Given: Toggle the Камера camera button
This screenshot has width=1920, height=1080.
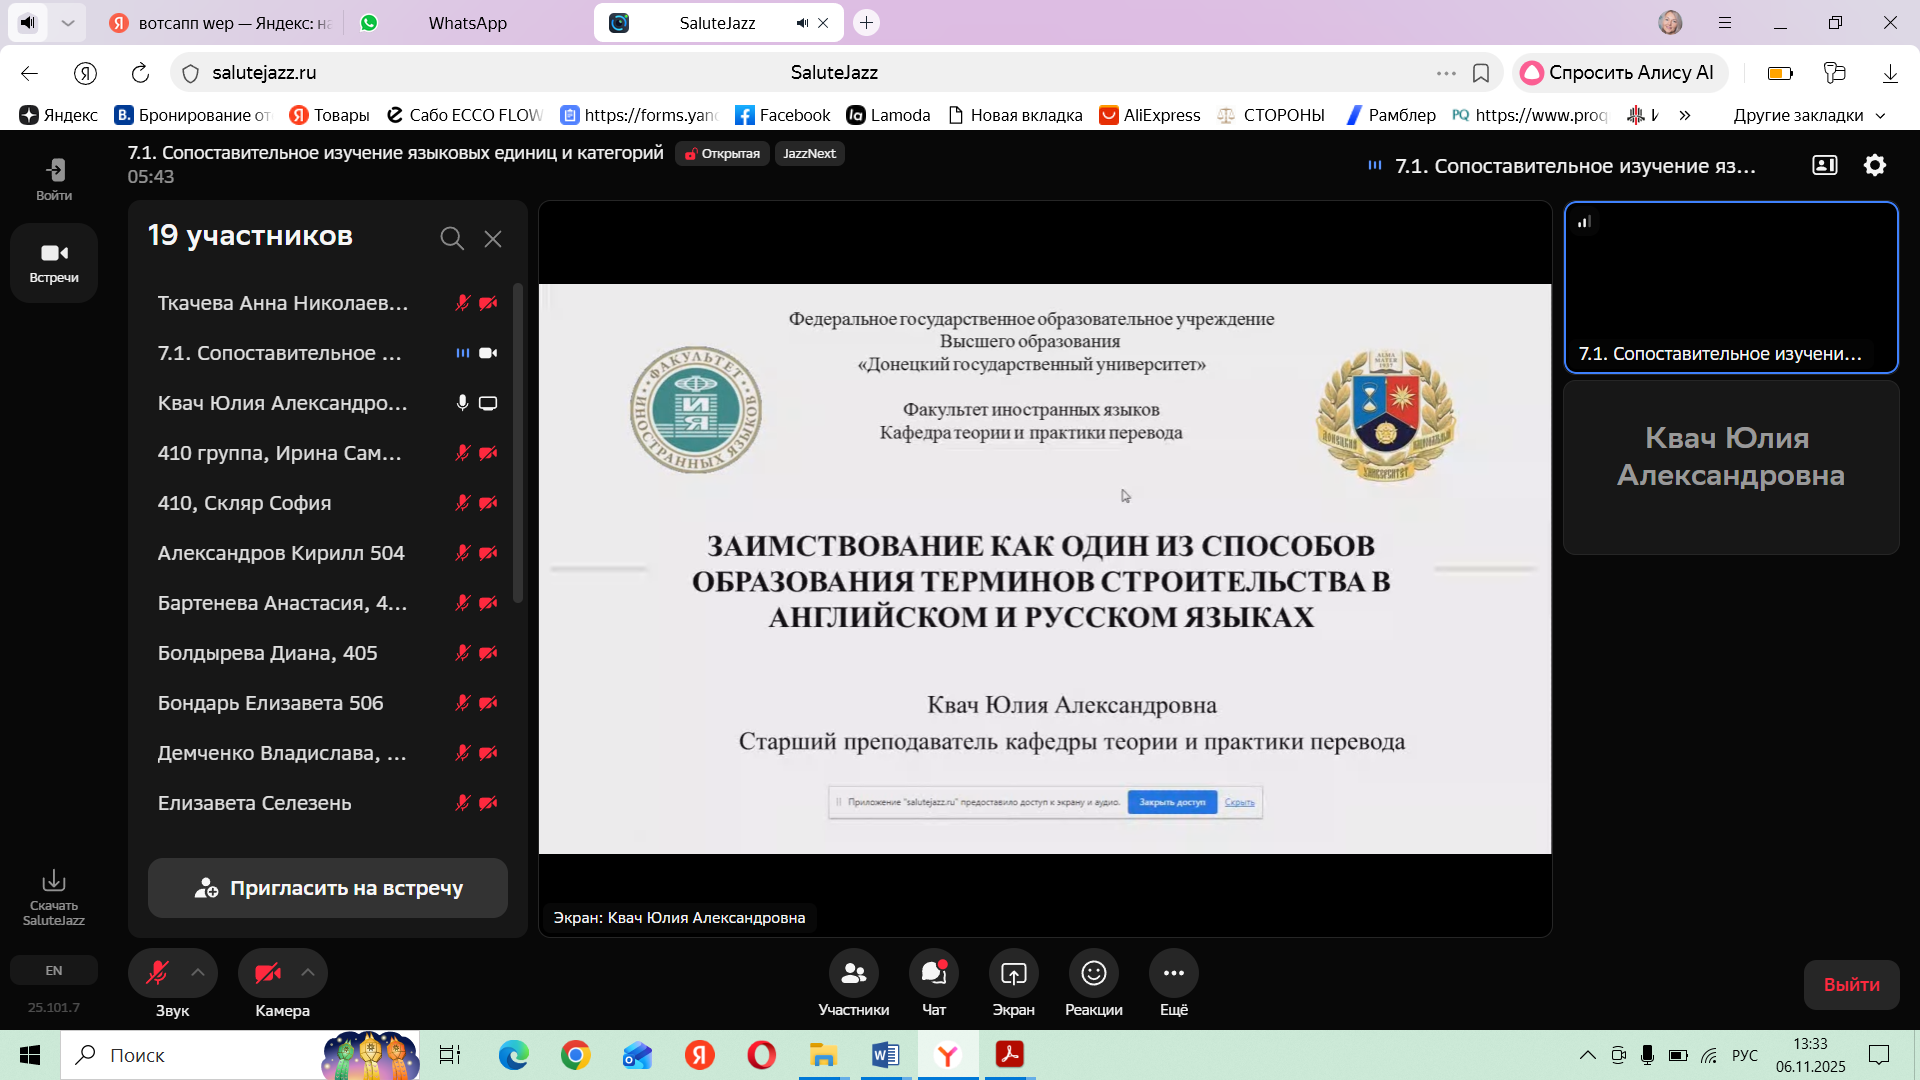Looking at the screenshot, I should [267, 973].
